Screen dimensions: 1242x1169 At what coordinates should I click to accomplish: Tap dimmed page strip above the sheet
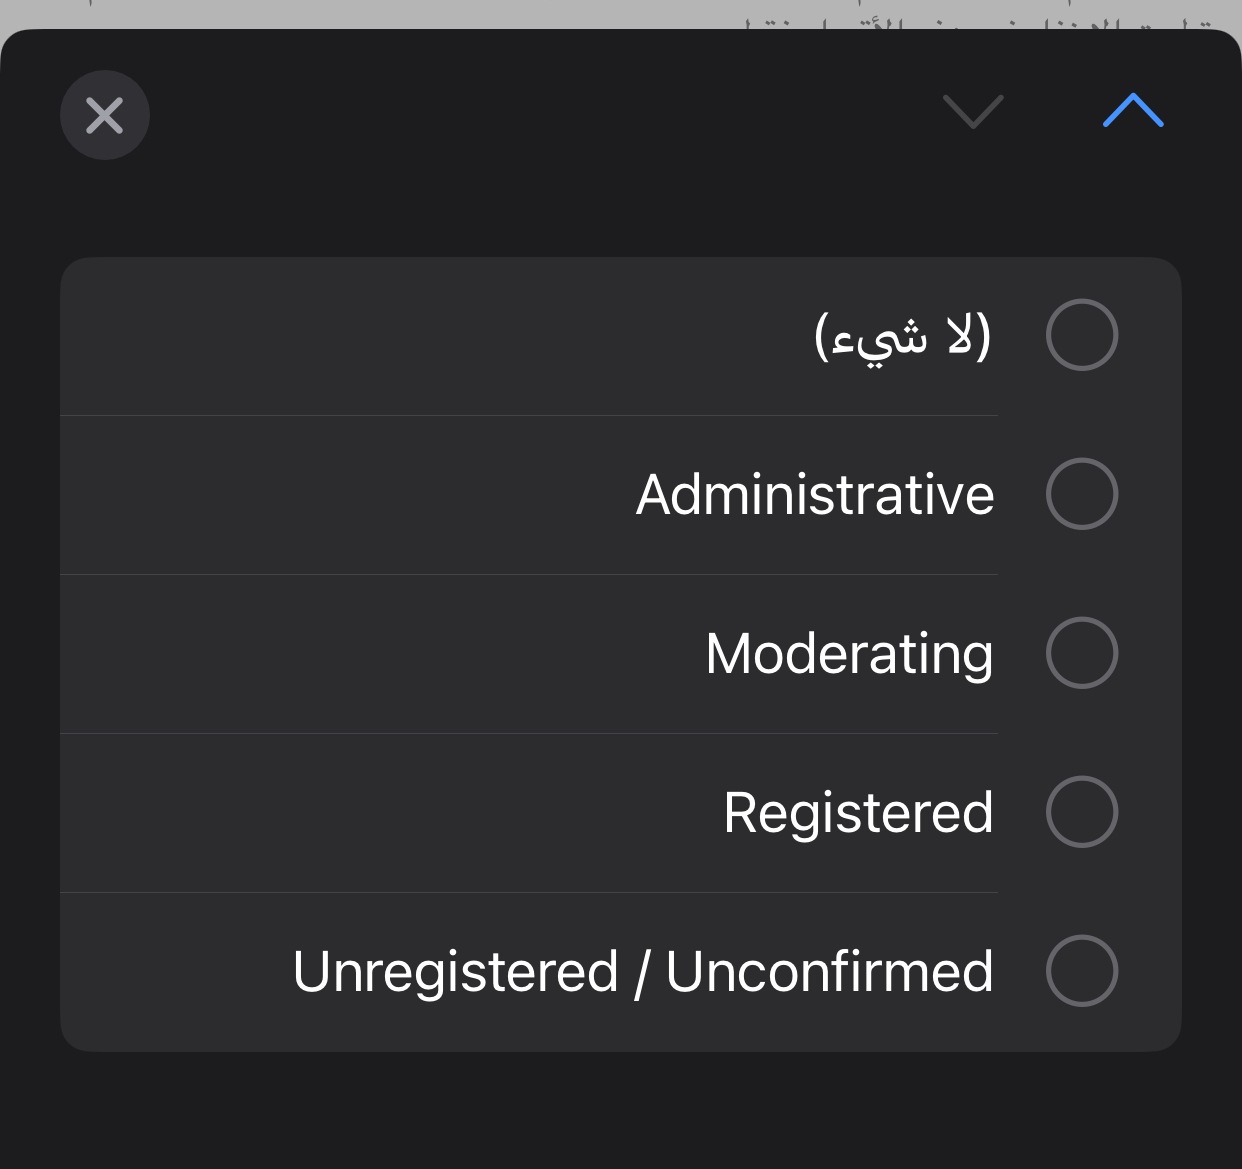tap(400, 12)
